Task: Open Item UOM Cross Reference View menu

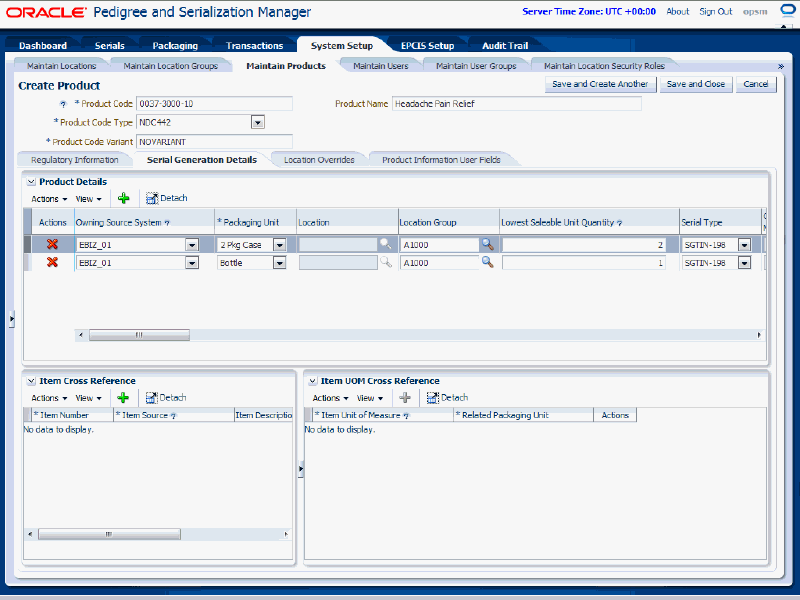Action: [370, 398]
